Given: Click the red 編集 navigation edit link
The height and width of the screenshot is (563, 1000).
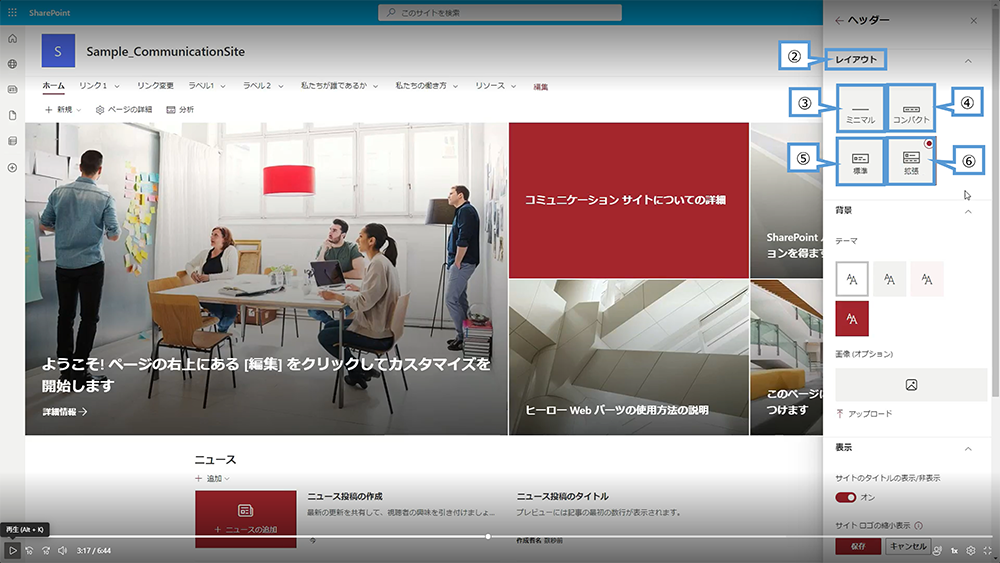Looking at the screenshot, I should click(541, 87).
